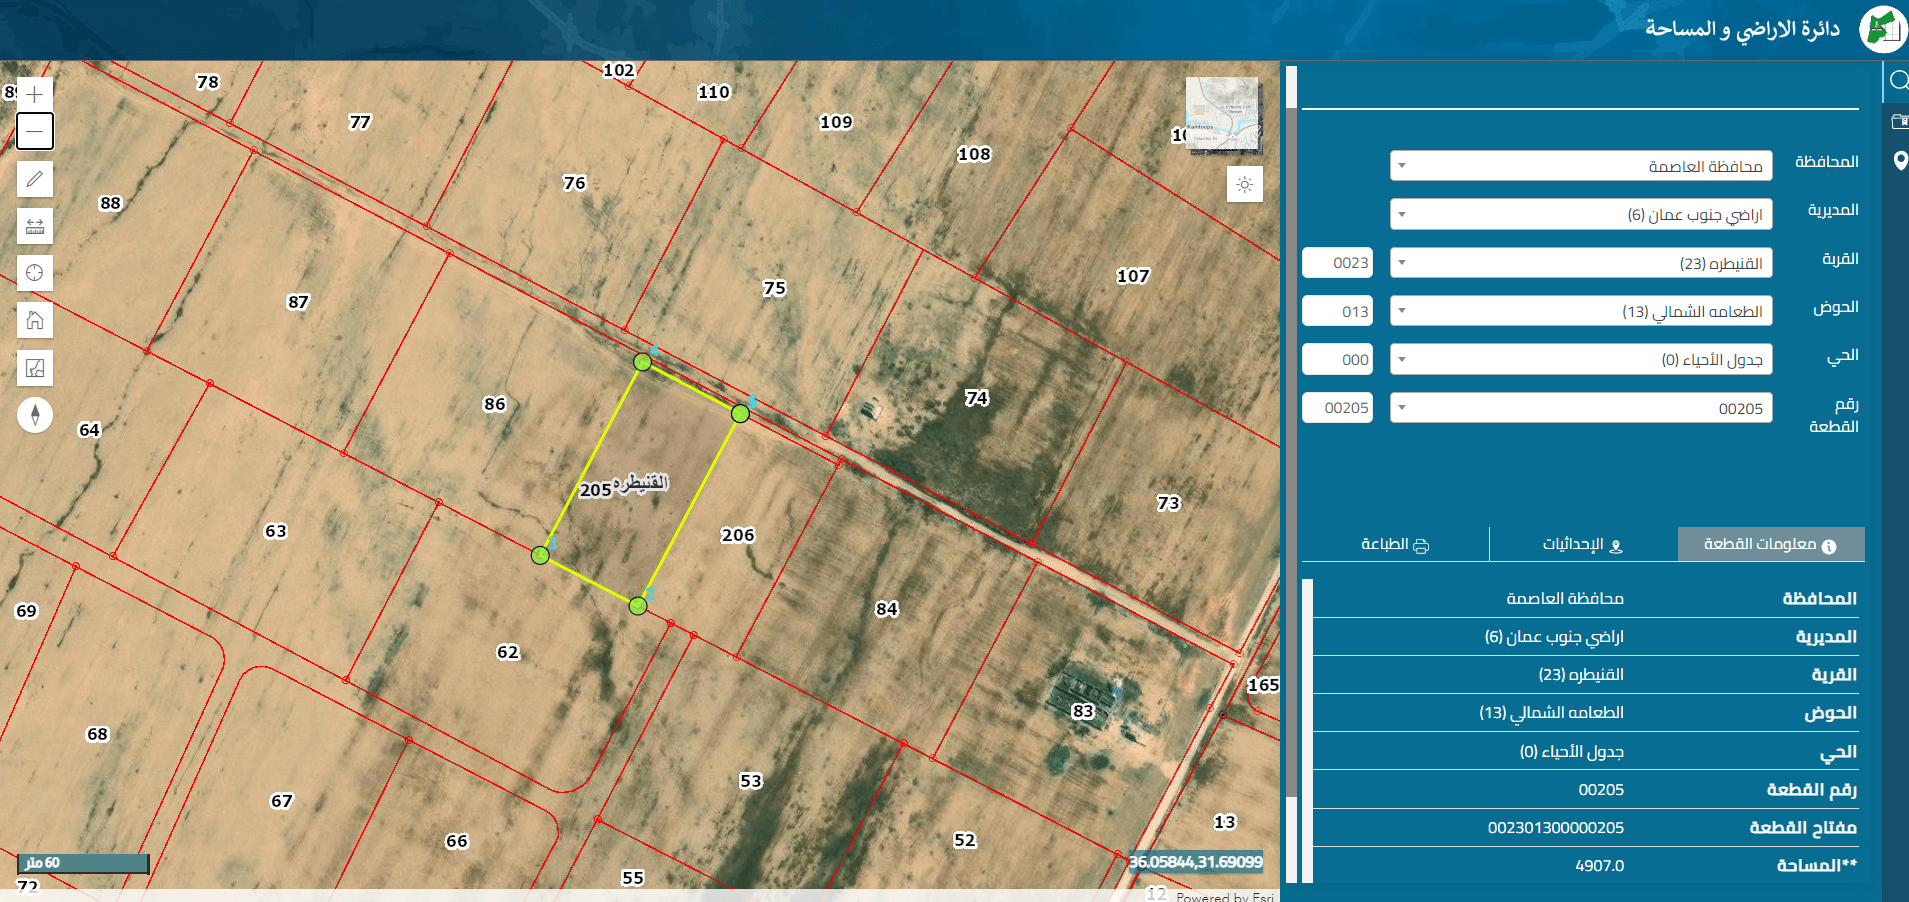The width and height of the screenshot is (1909, 902).
Task: Click the home extent button
Action: [35, 320]
